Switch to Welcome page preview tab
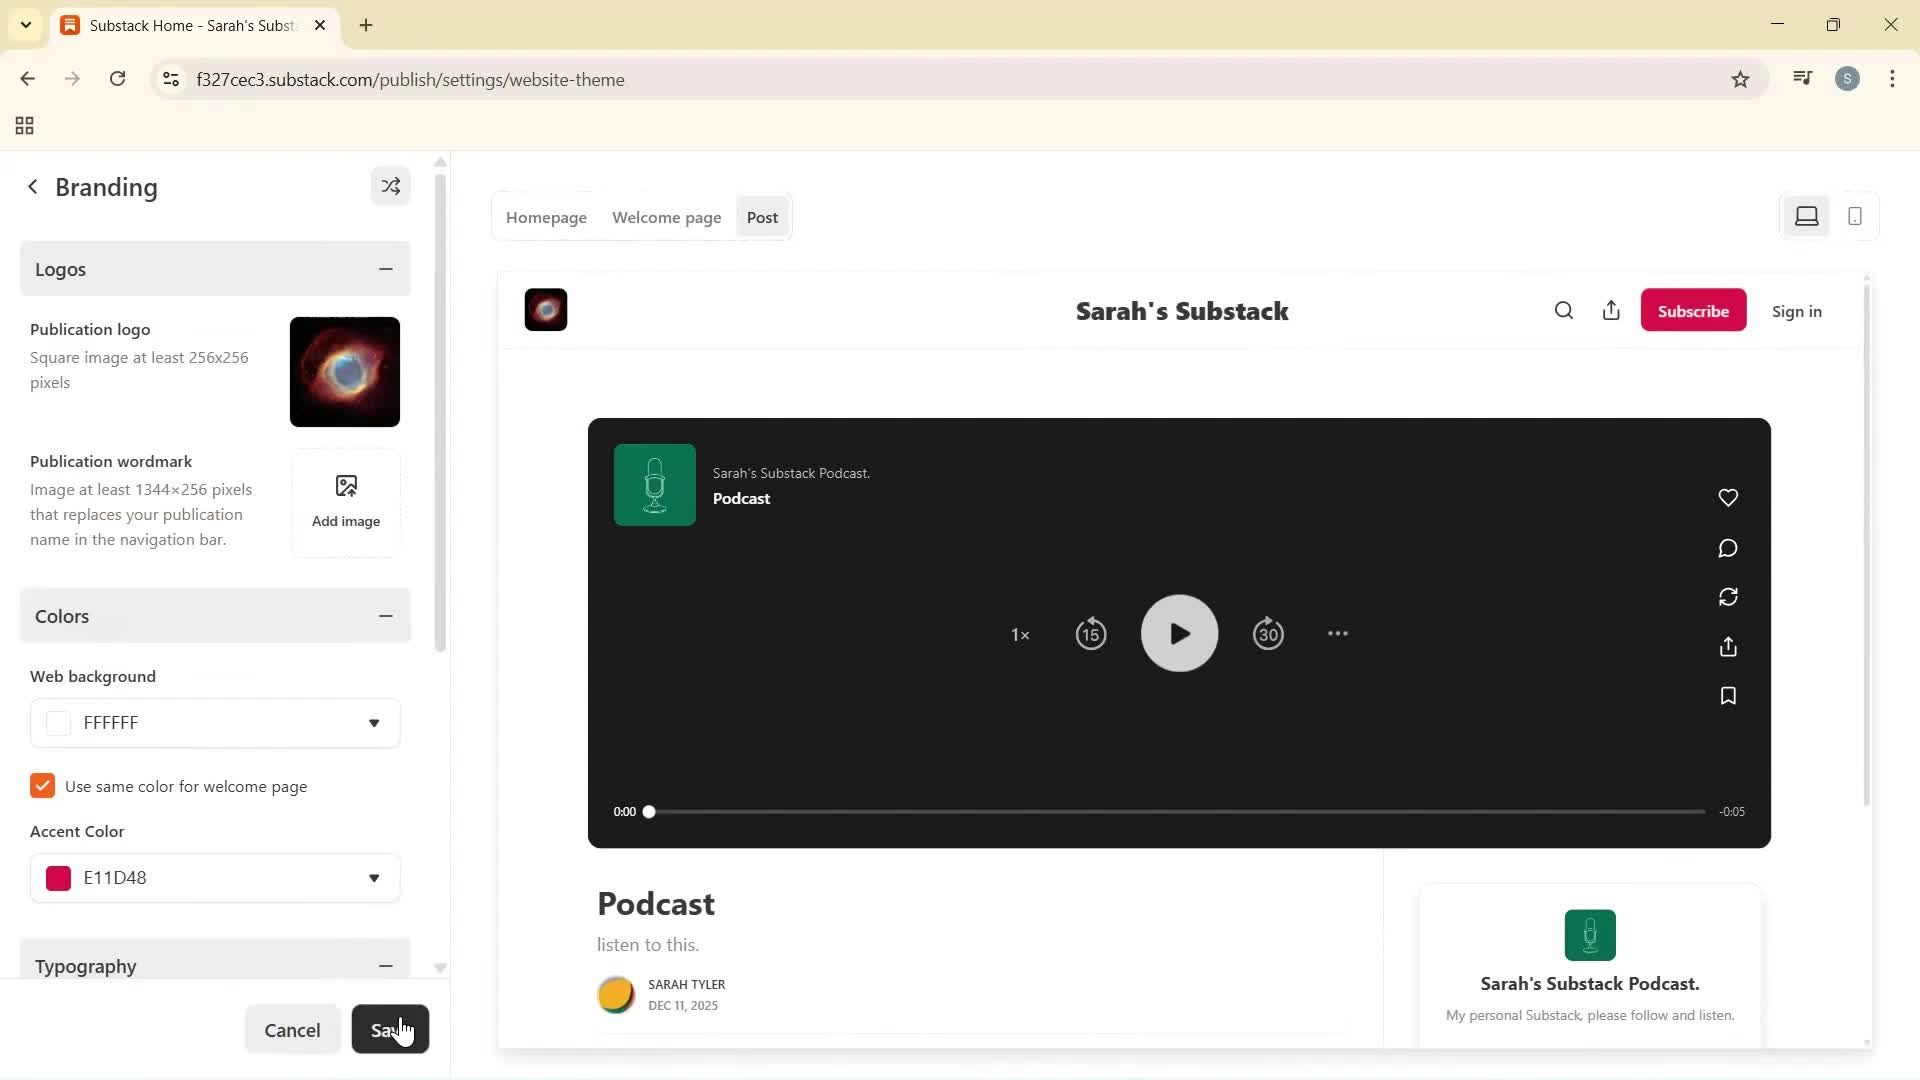This screenshot has width=1920, height=1080. [666, 217]
